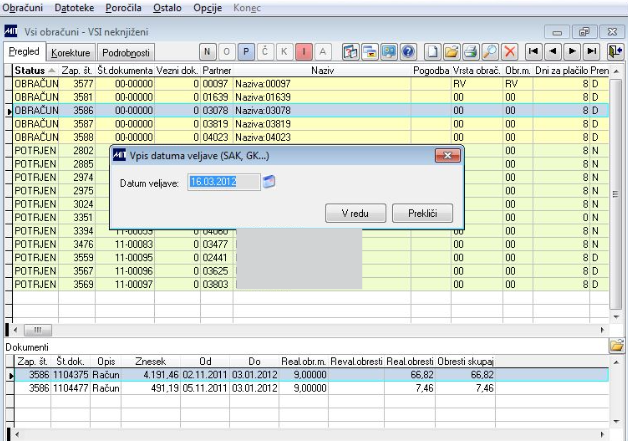Image resolution: width=628 pixels, height=441 pixels.
Task: Confirm the date with V redu button
Action: point(355,213)
